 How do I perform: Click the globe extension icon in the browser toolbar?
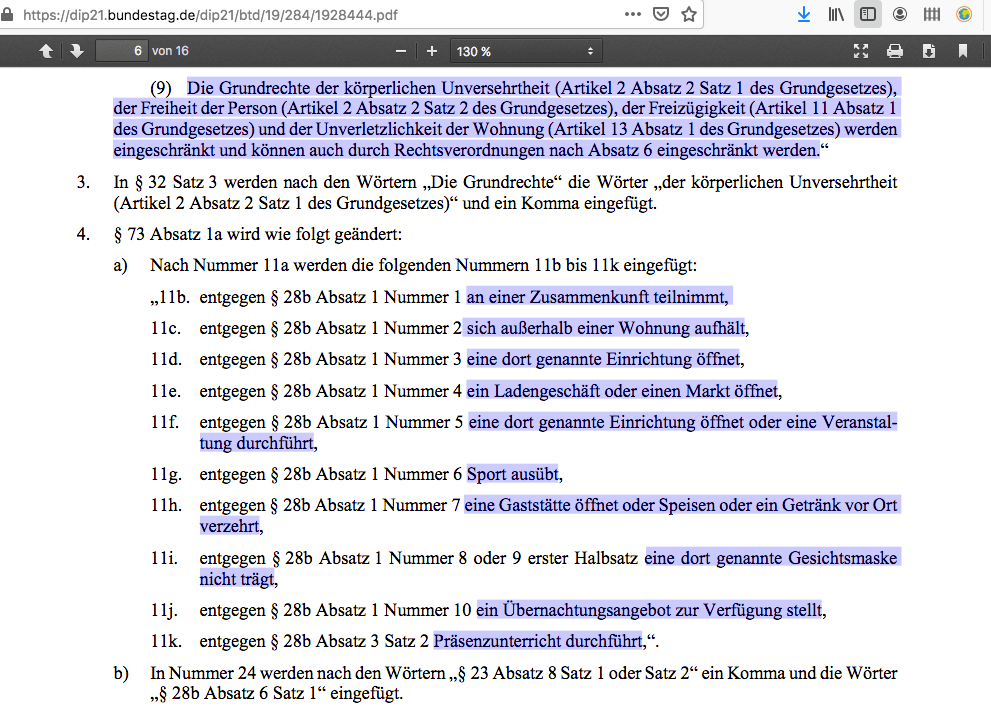[964, 14]
